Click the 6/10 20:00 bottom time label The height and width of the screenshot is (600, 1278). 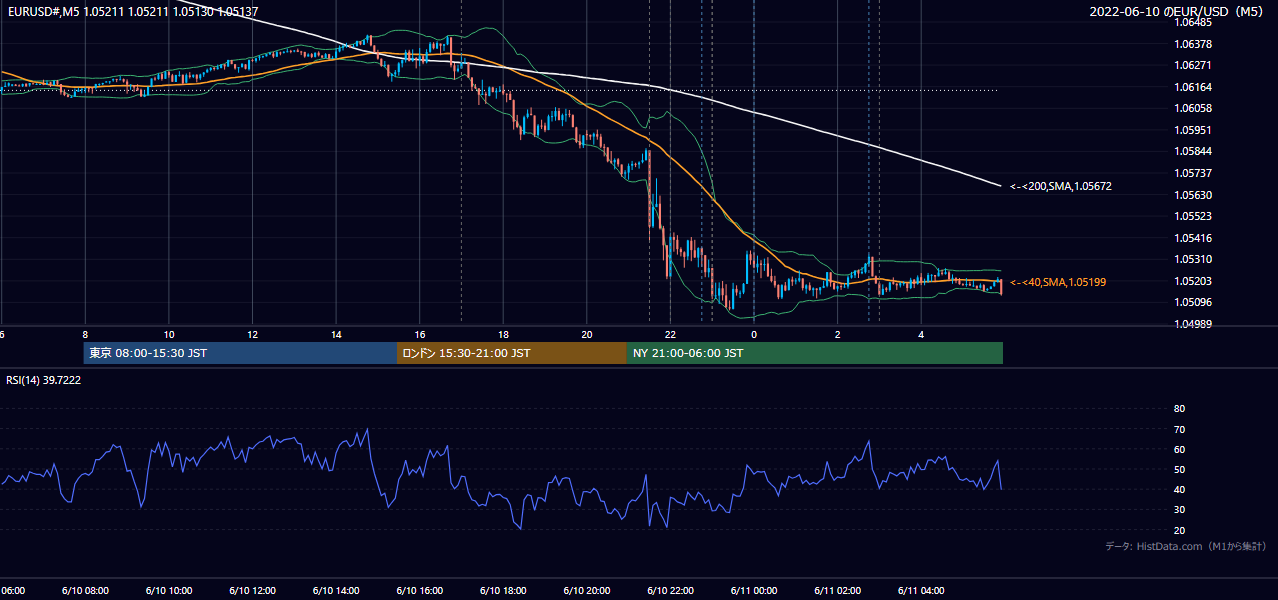click(587, 590)
